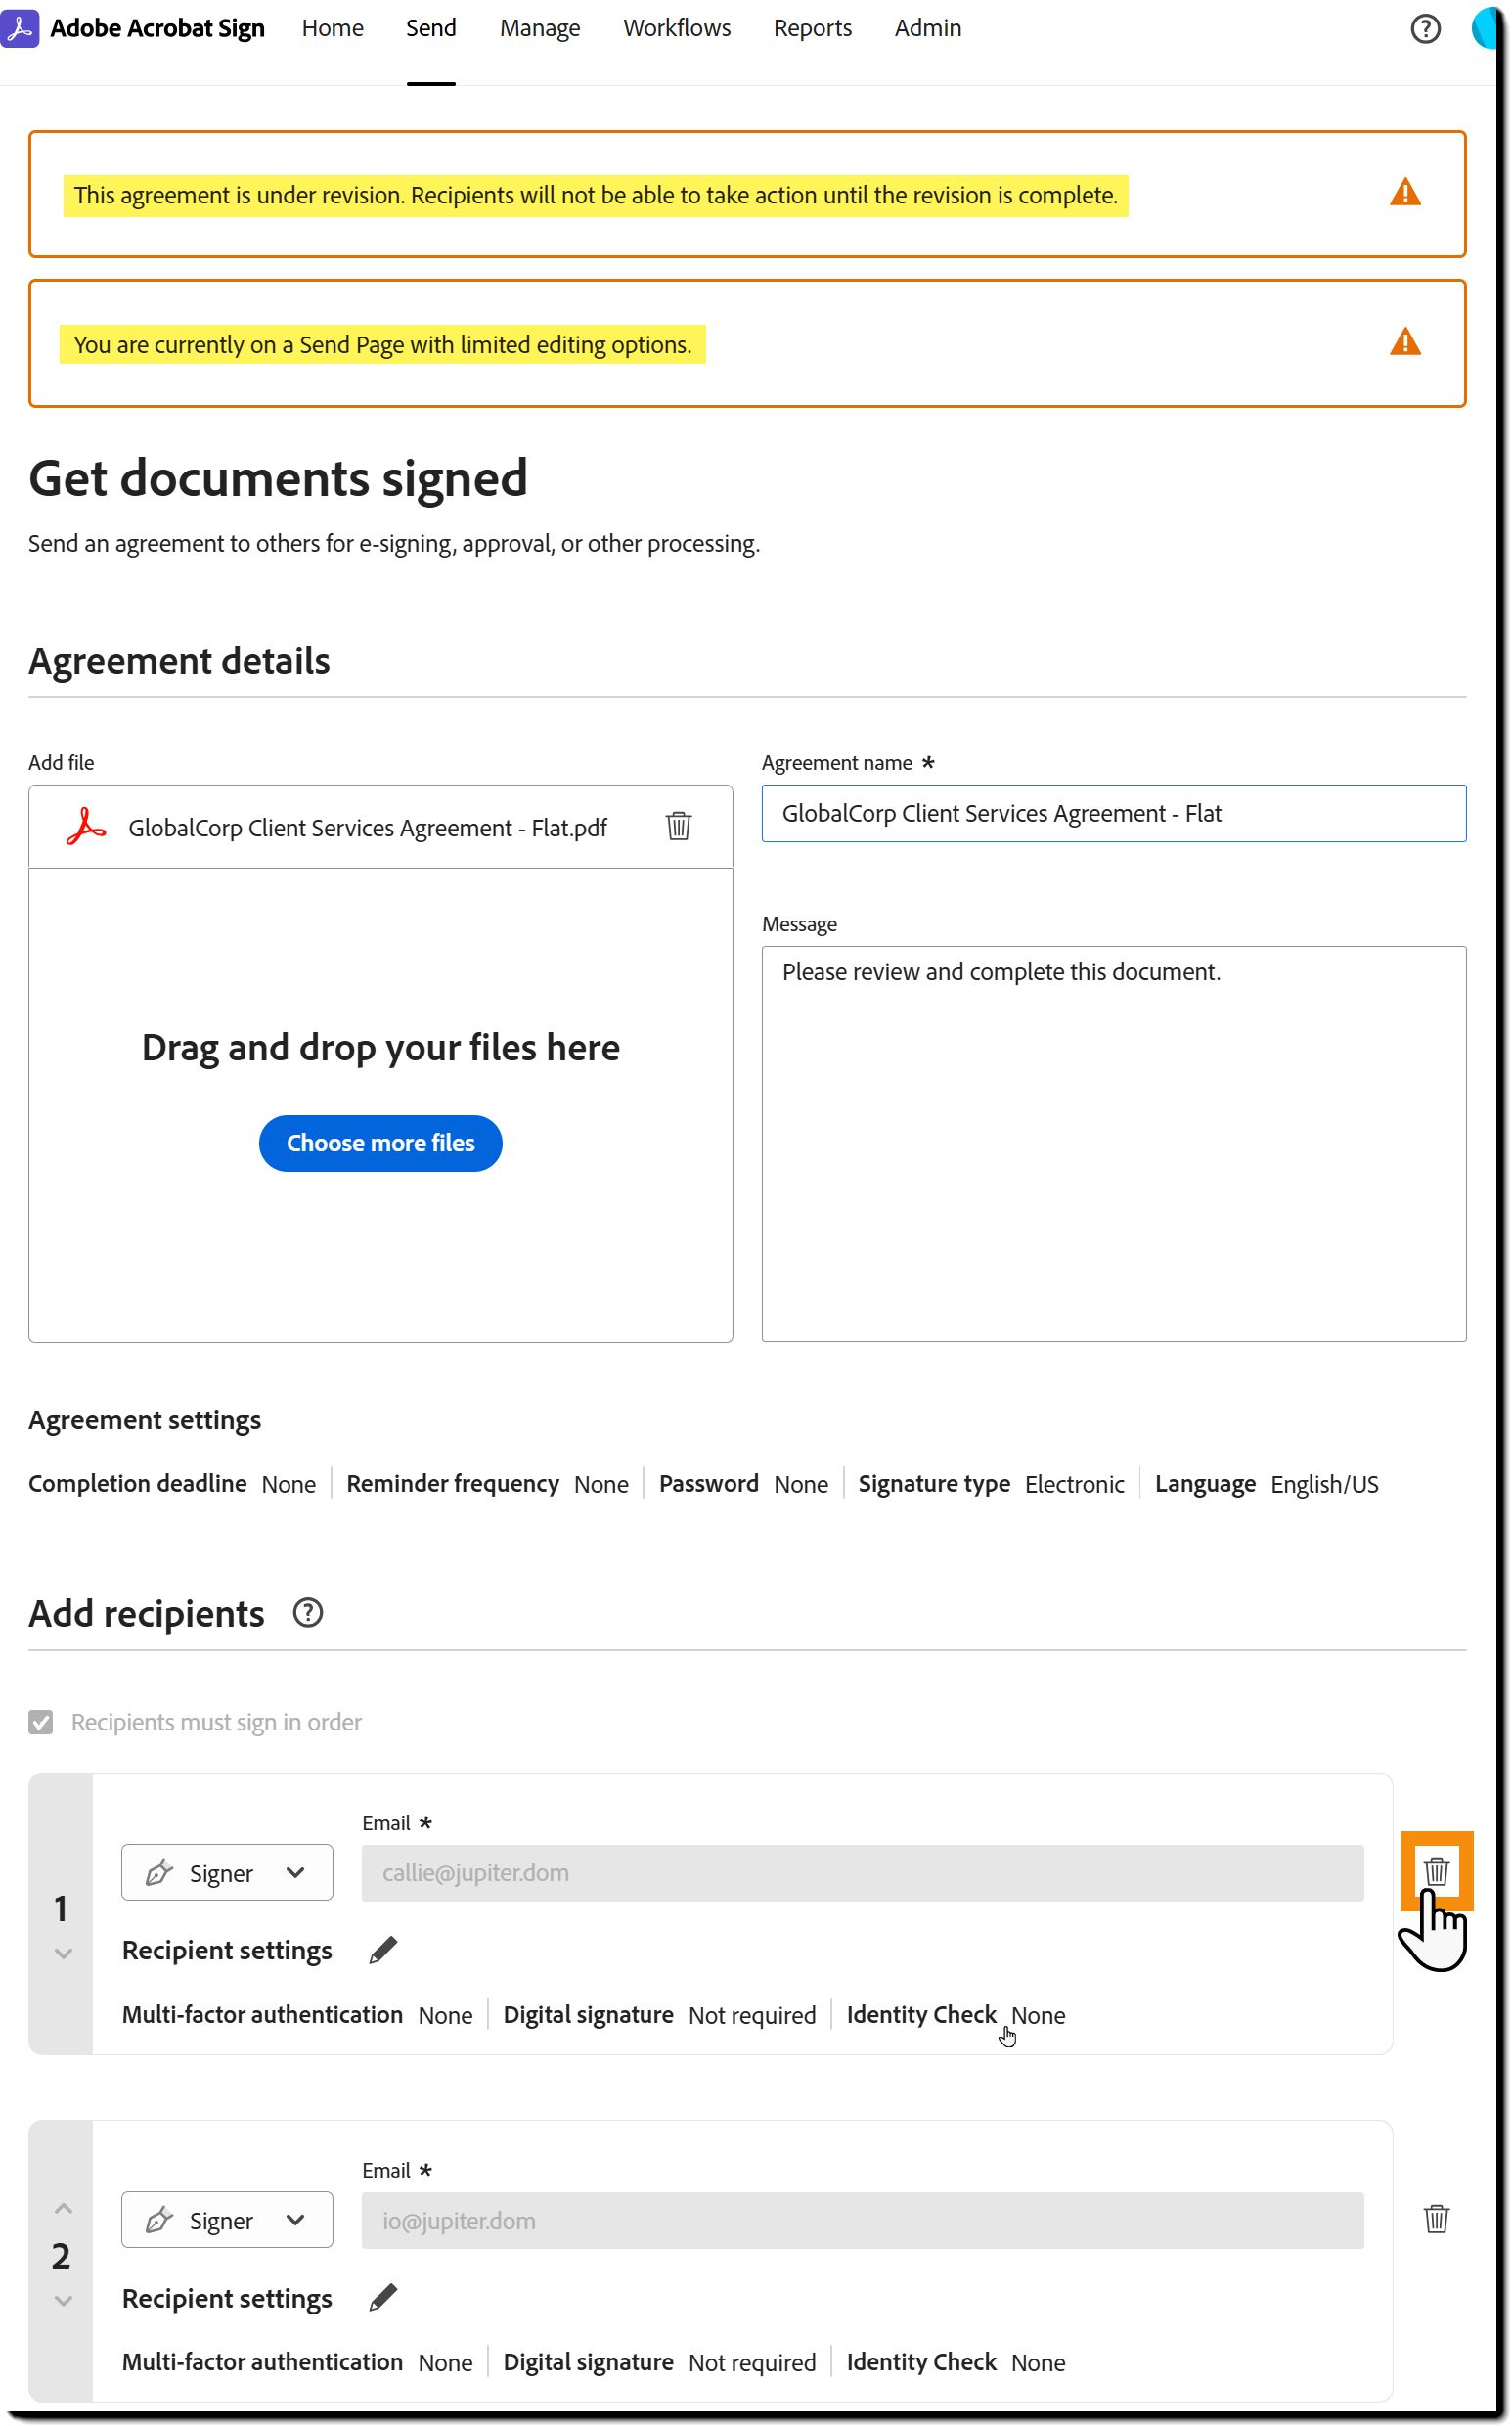Viewport: 1512px width, 2426px height.
Task: Open help icon in top navigation
Action: click(1425, 28)
